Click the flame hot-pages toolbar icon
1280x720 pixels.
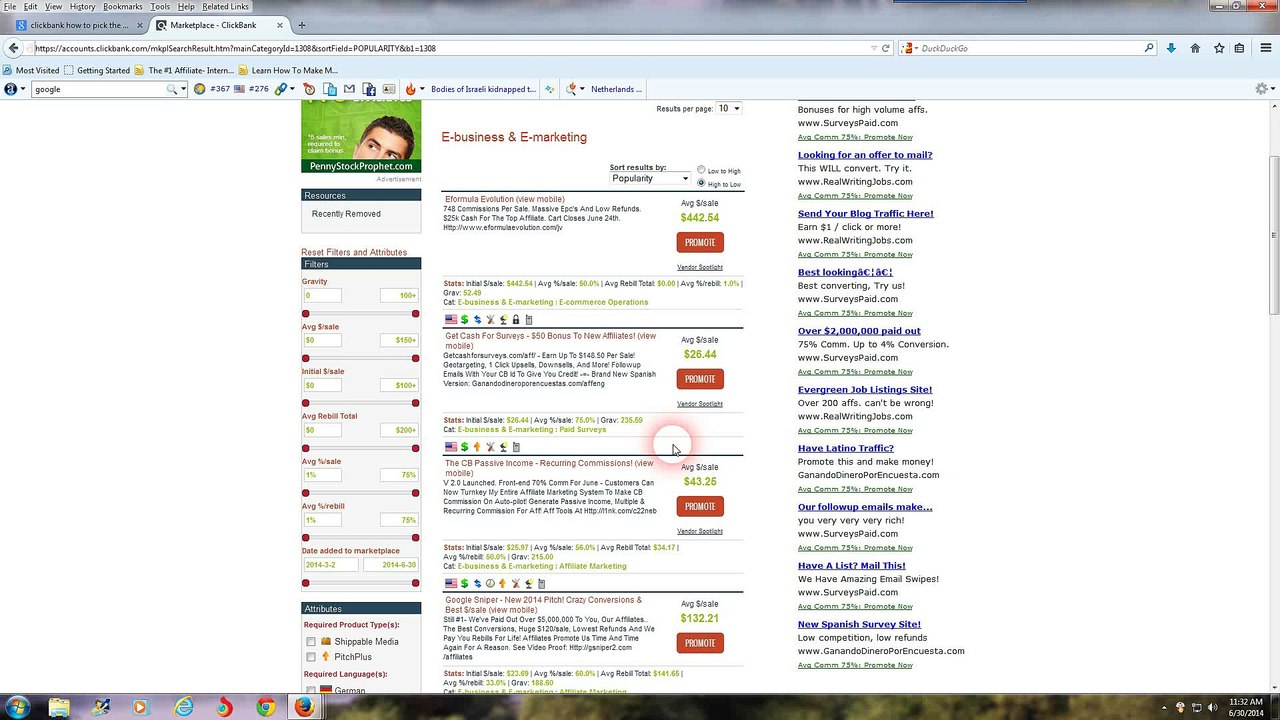[x=410, y=89]
